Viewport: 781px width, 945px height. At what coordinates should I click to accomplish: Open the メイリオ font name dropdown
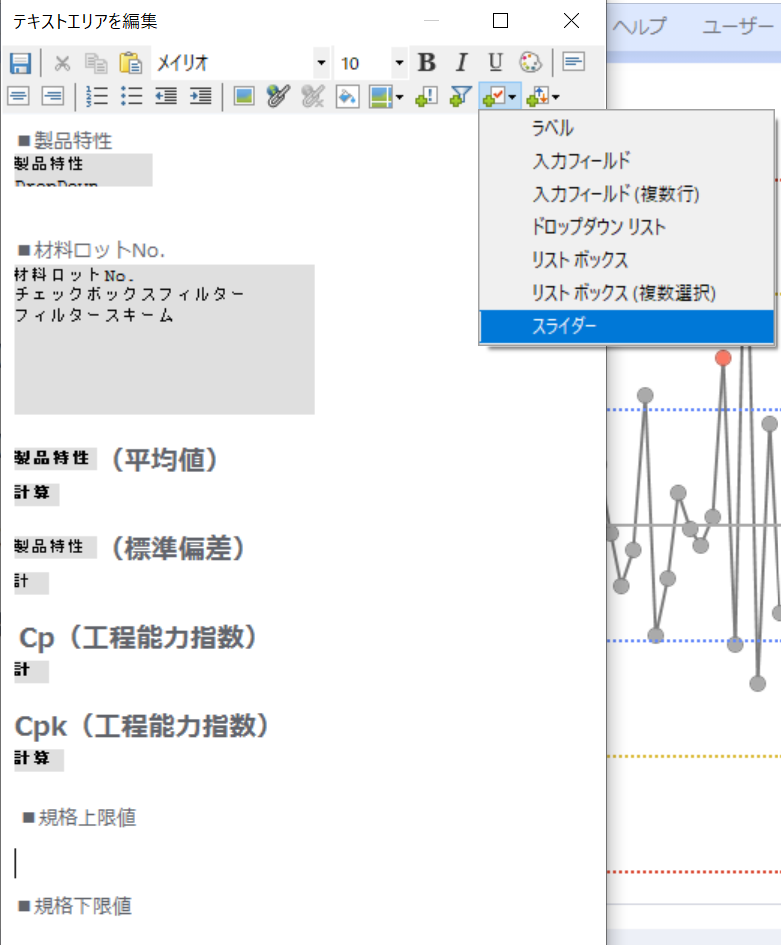pos(321,63)
